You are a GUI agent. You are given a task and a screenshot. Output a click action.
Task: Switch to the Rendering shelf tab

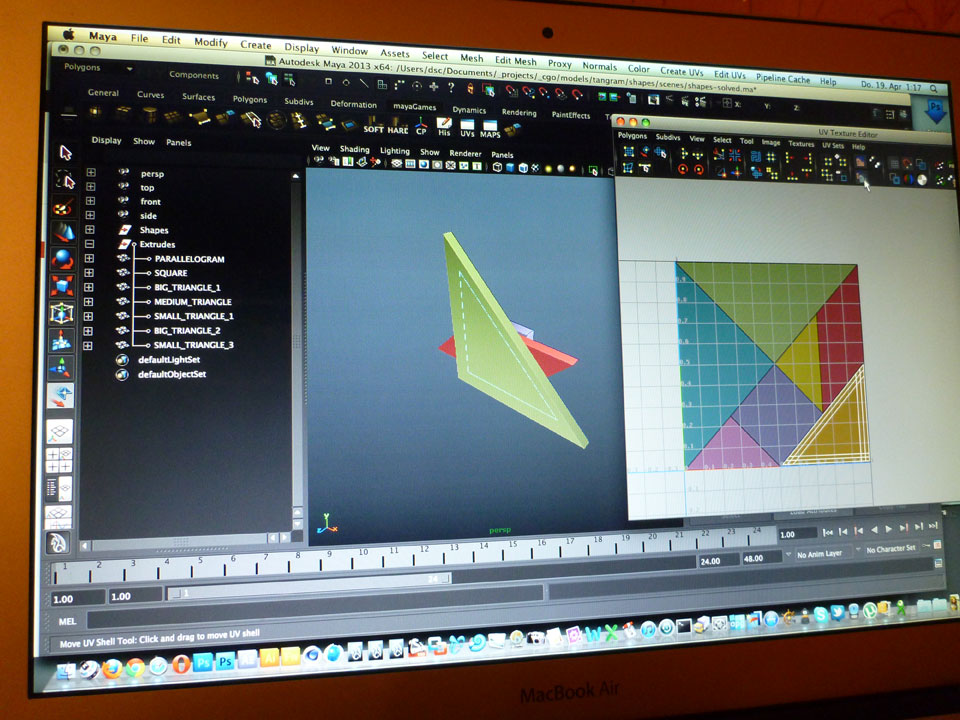(x=519, y=113)
